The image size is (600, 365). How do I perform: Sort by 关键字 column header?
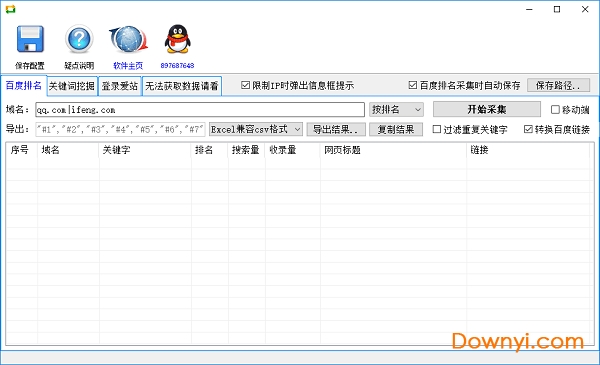145,150
